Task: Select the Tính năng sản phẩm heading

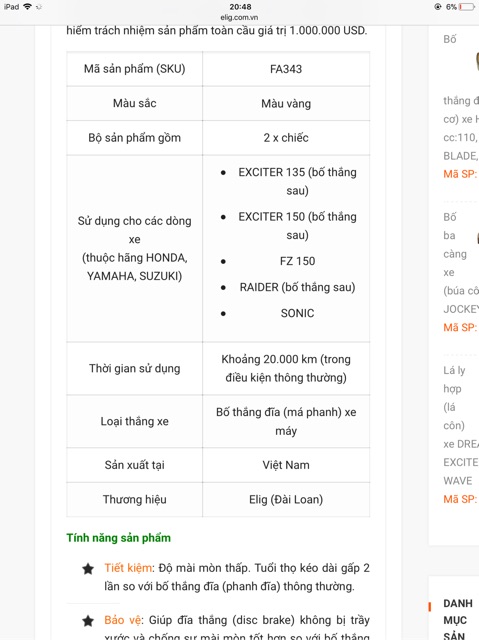Action: click(x=118, y=538)
